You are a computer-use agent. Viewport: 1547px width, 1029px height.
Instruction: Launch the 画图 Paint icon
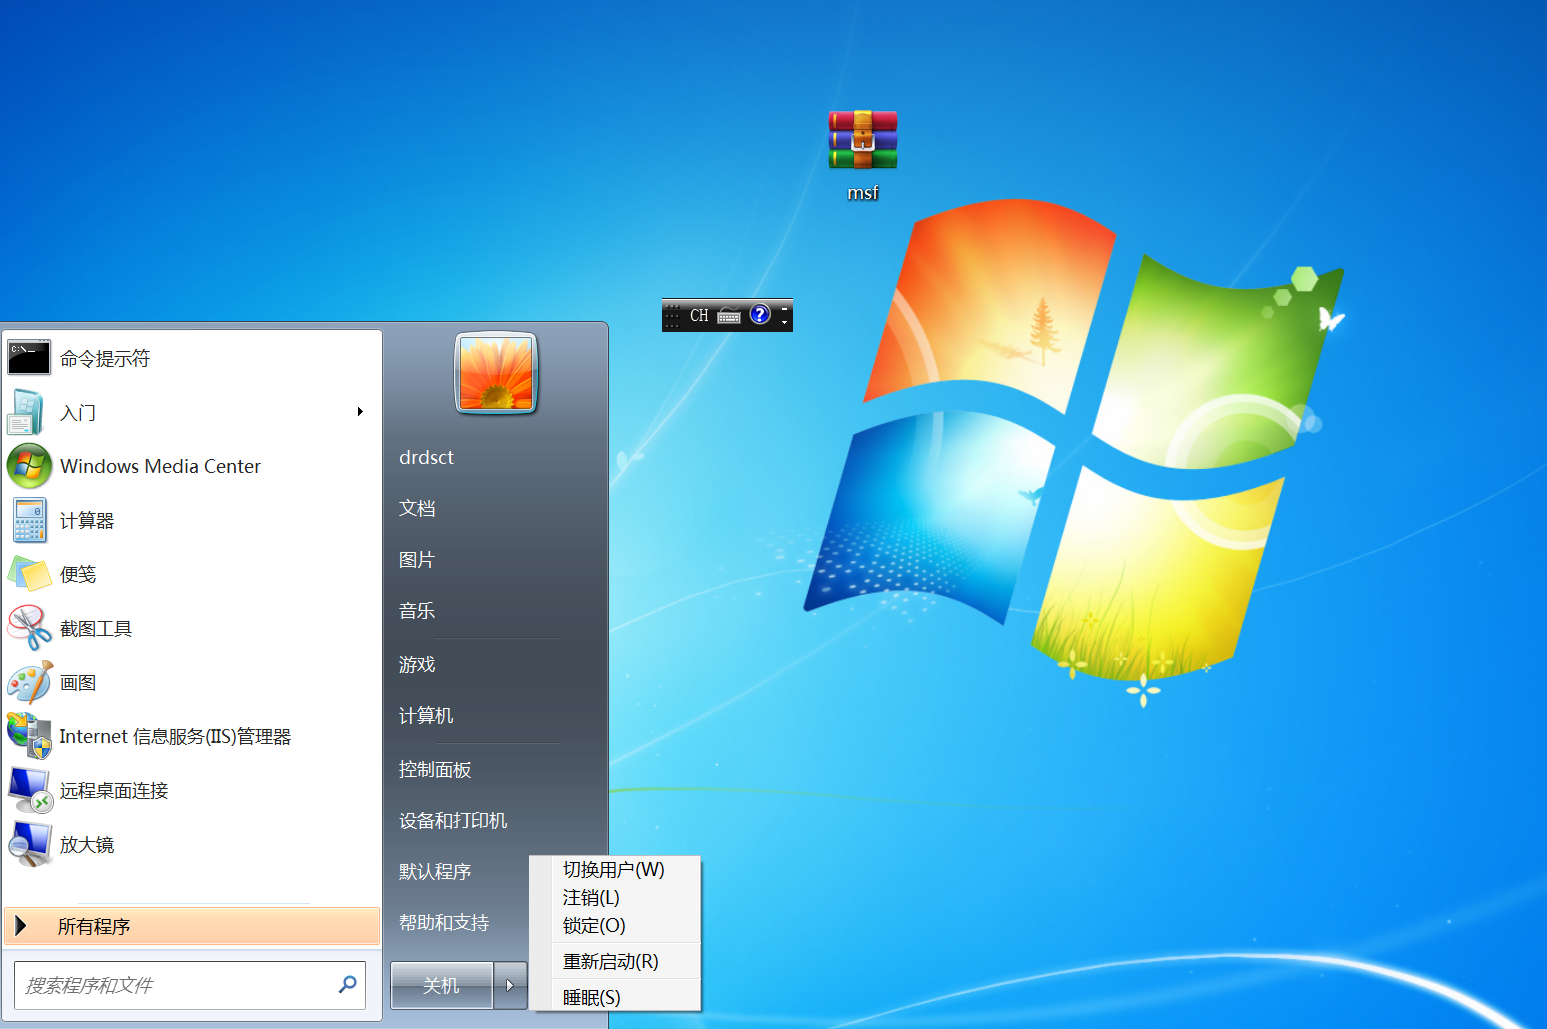[x=29, y=682]
